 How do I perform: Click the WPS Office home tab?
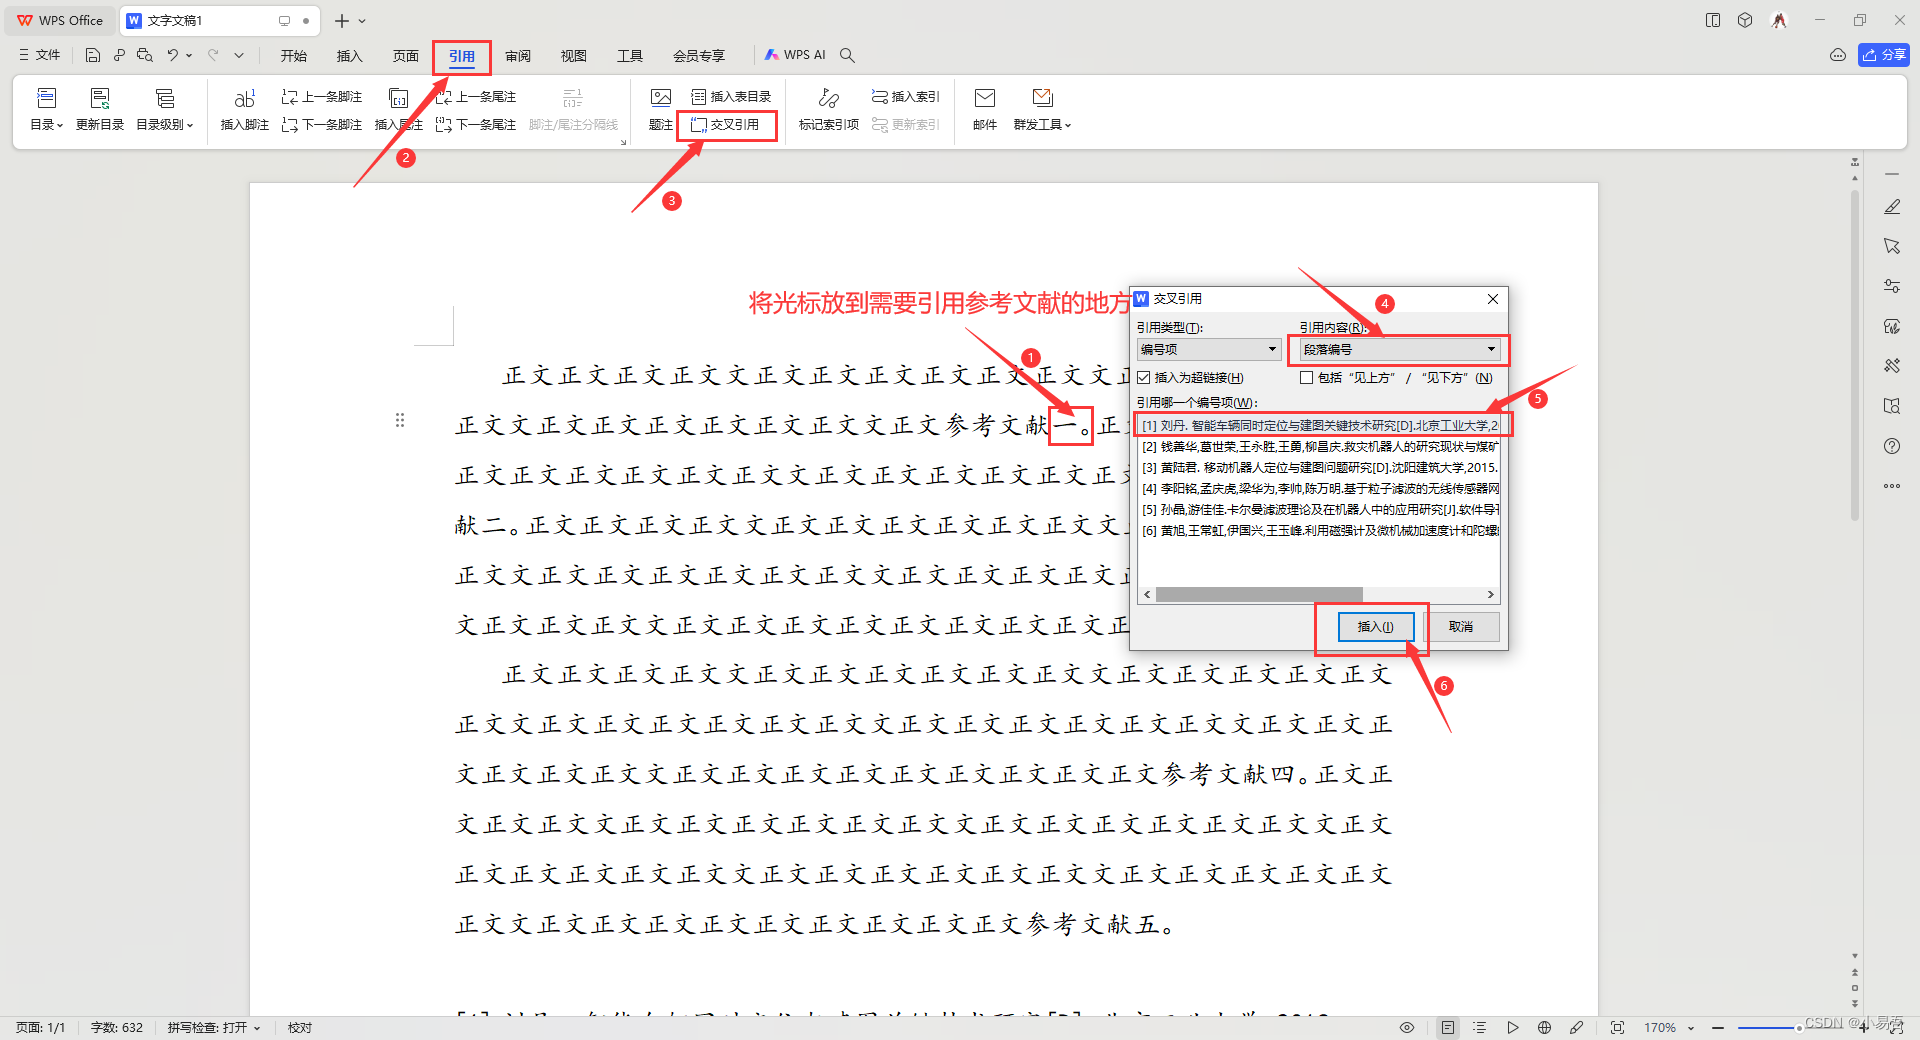coord(60,20)
